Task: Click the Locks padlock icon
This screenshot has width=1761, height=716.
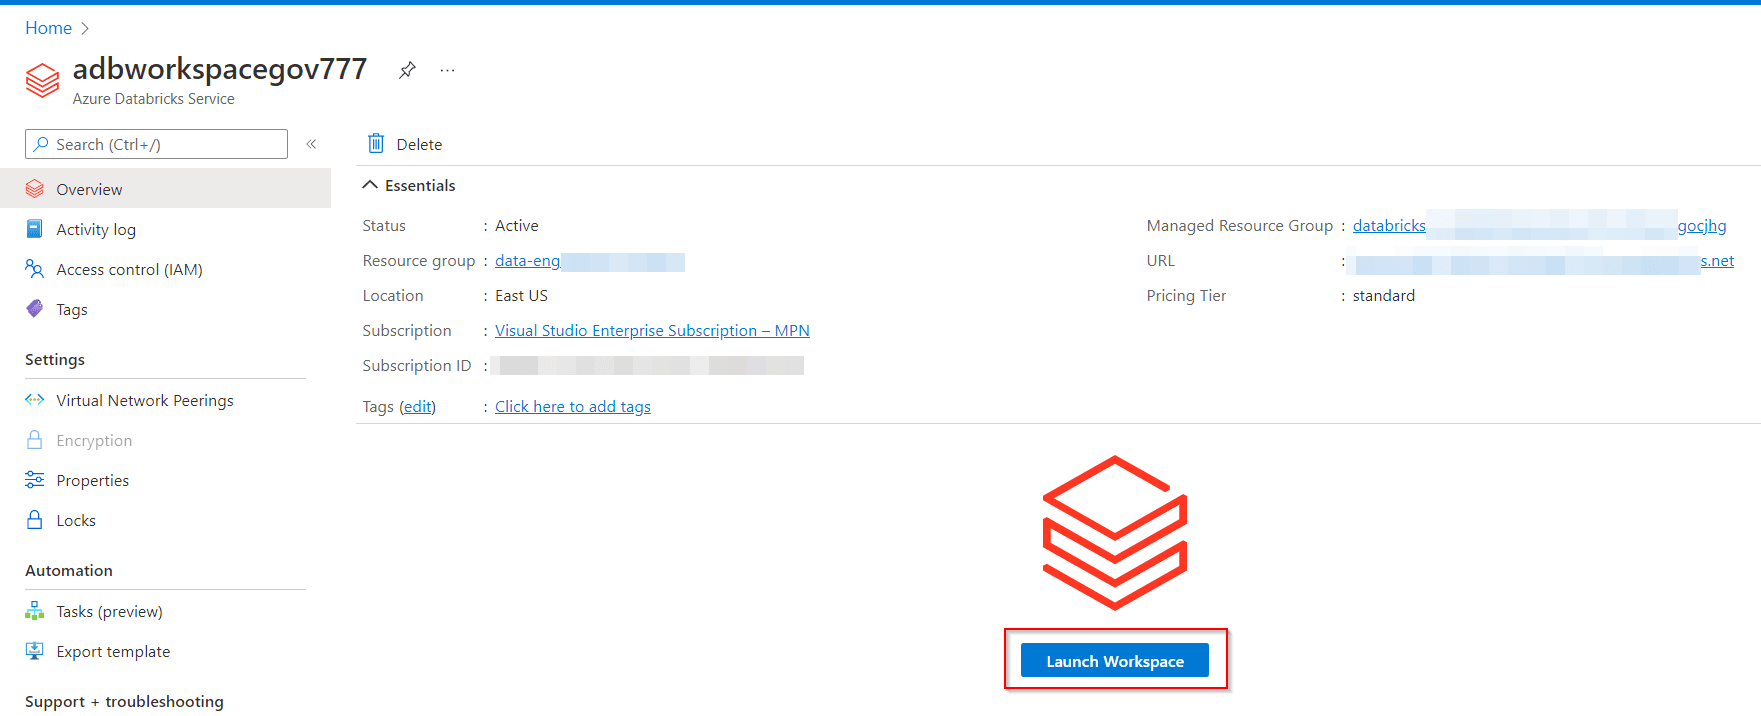Action: click(34, 519)
